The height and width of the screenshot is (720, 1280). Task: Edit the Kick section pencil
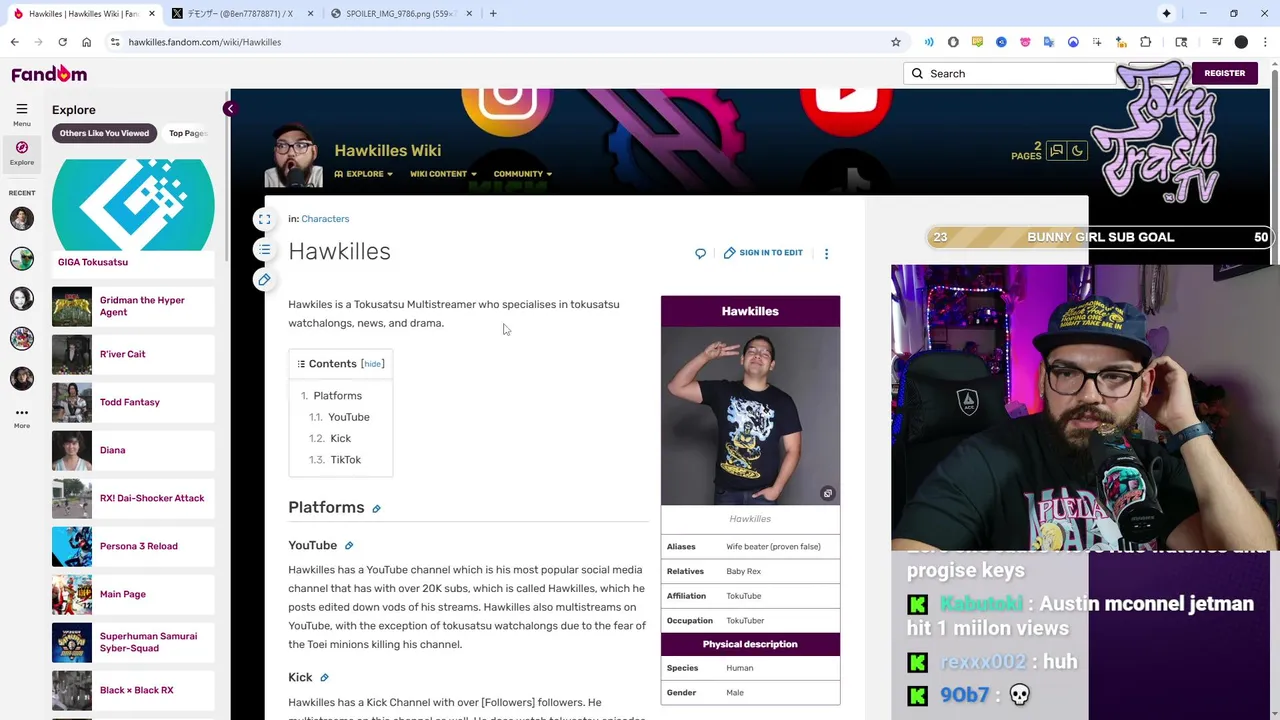(324, 678)
